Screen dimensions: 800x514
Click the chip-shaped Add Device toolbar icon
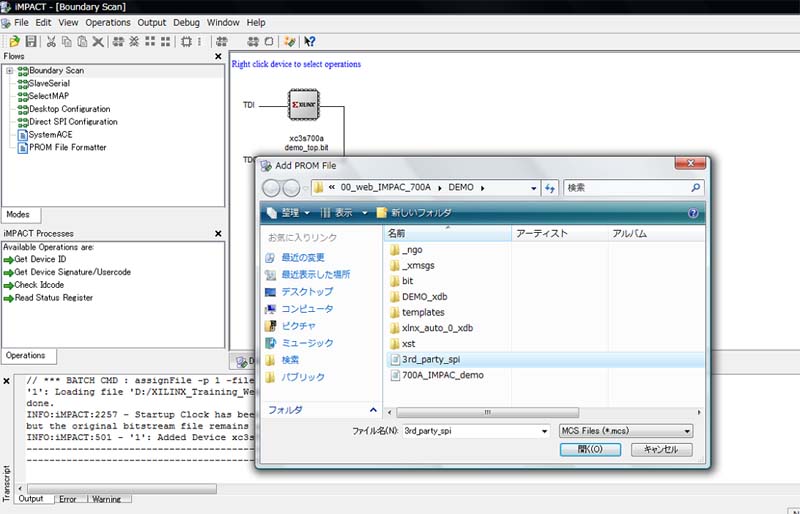pyautogui.click(x=186, y=41)
